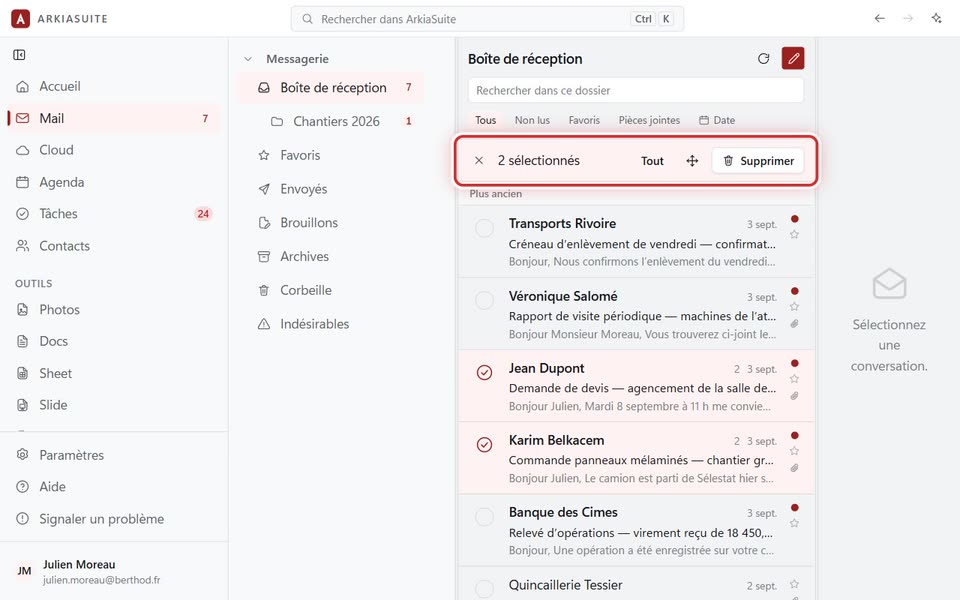The height and width of the screenshot is (600, 960).
Task: Switch to the Pièces jointes filter tab
Action: 649,120
